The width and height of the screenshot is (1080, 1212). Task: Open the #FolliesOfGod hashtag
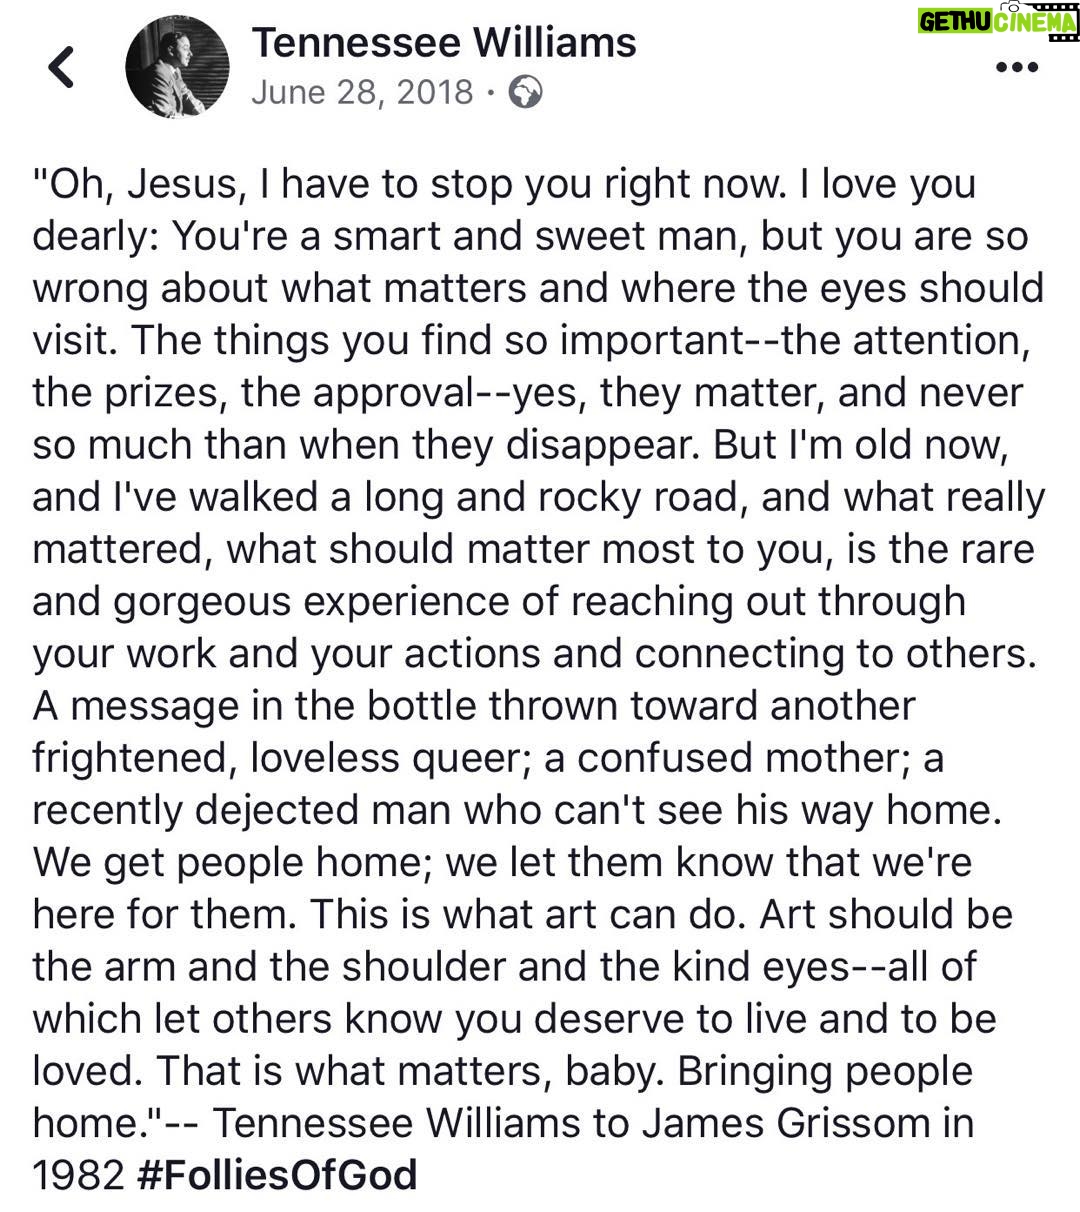(x=275, y=1174)
